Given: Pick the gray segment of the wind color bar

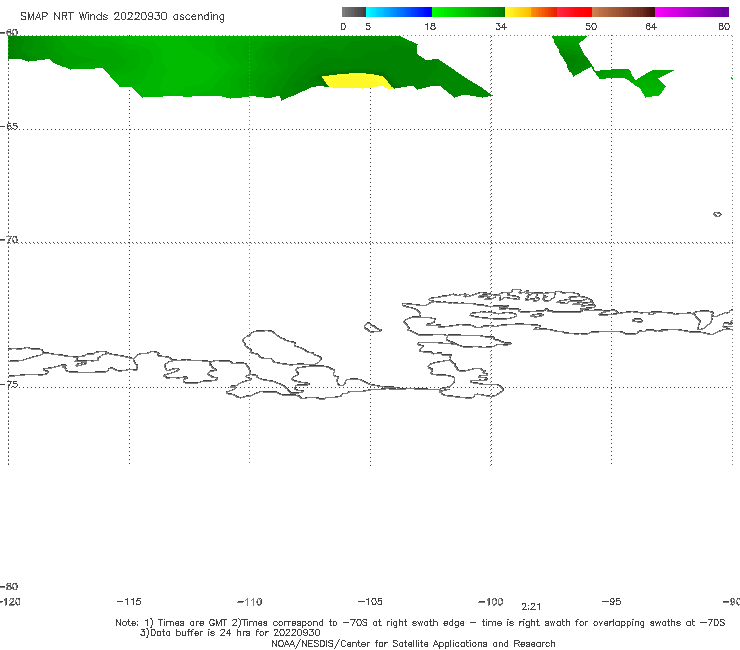Looking at the screenshot, I should point(353,12).
